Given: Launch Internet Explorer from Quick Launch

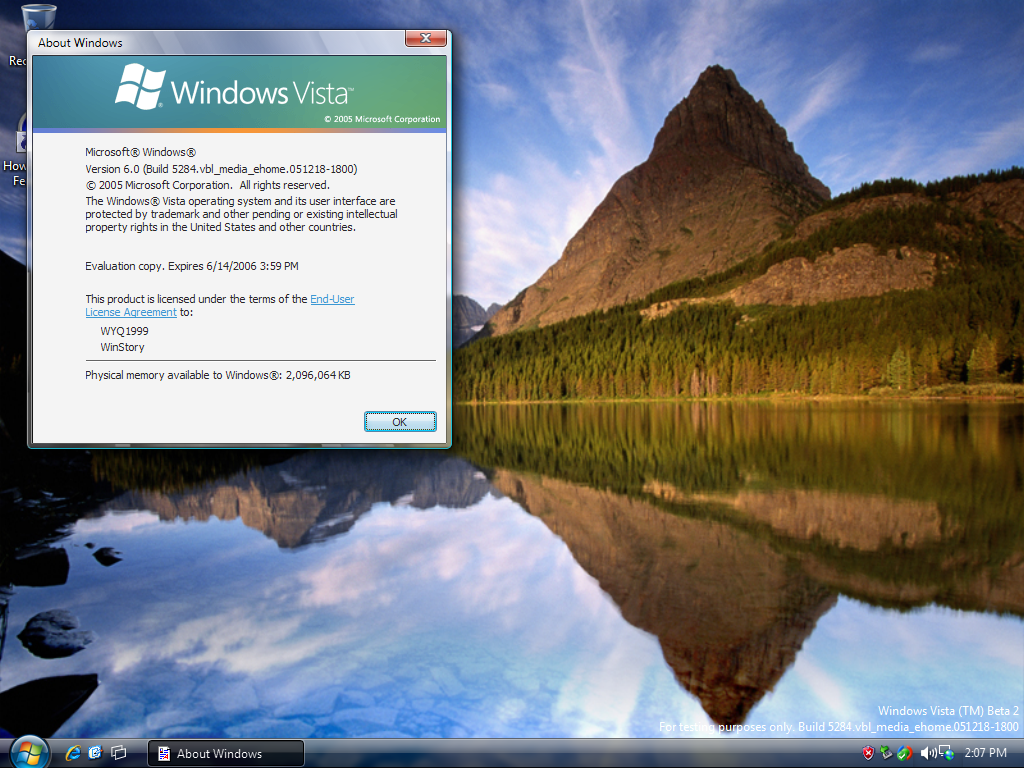Looking at the screenshot, I should tap(72, 753).
